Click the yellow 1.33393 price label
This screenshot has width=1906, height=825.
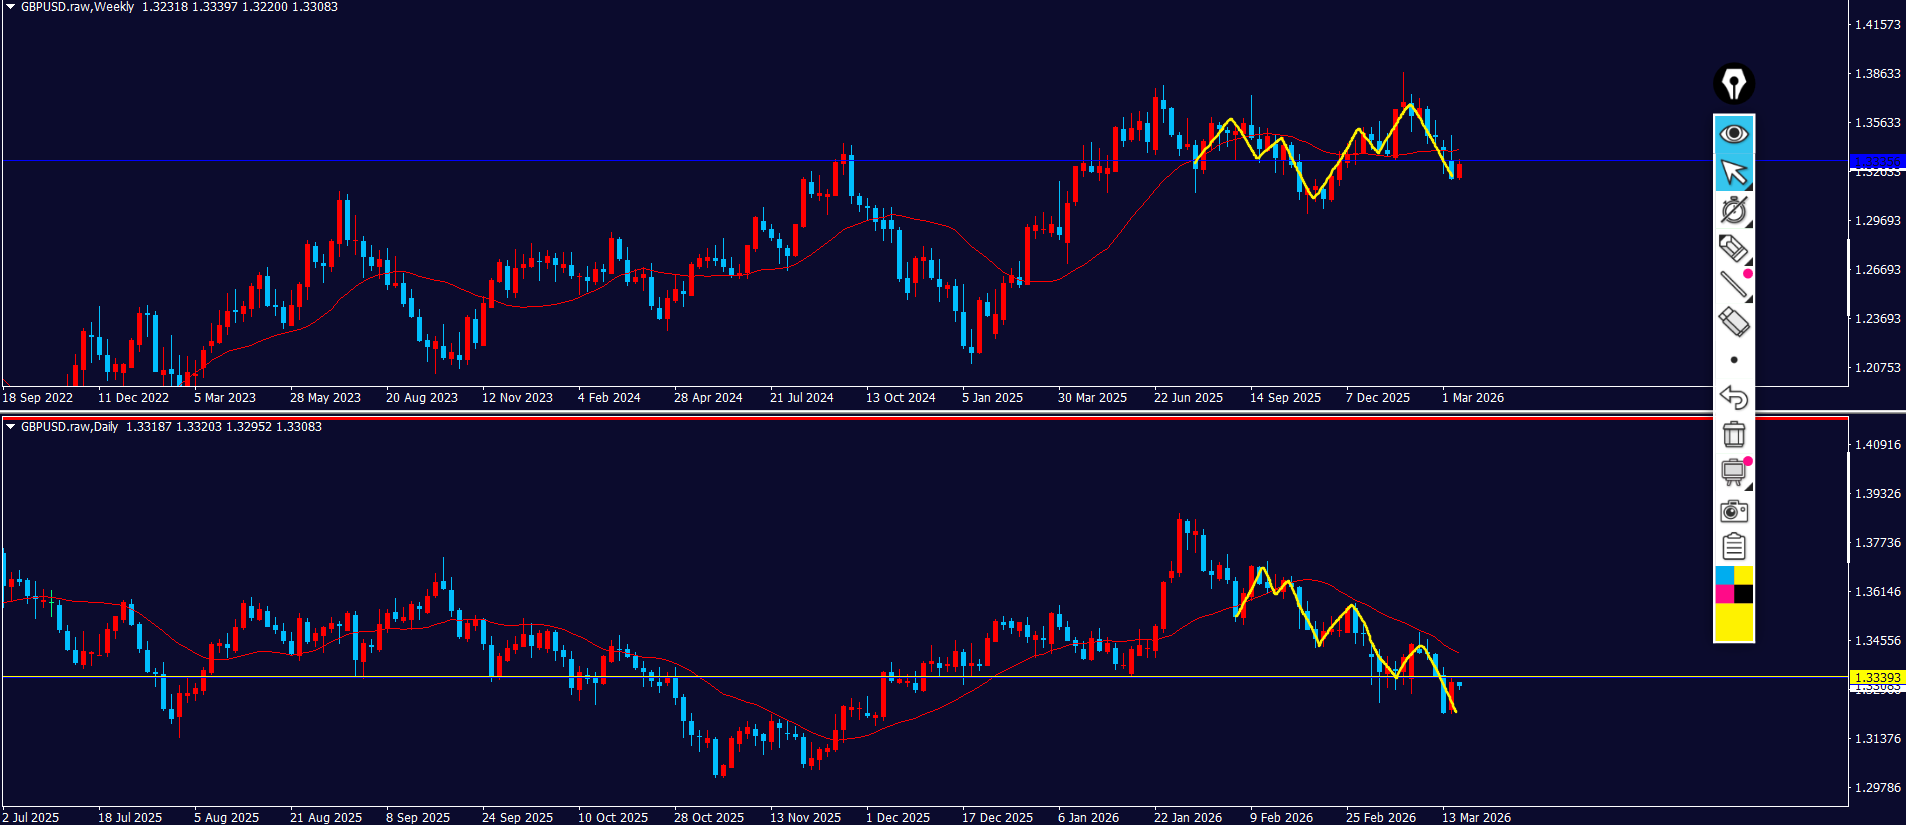1876,677
